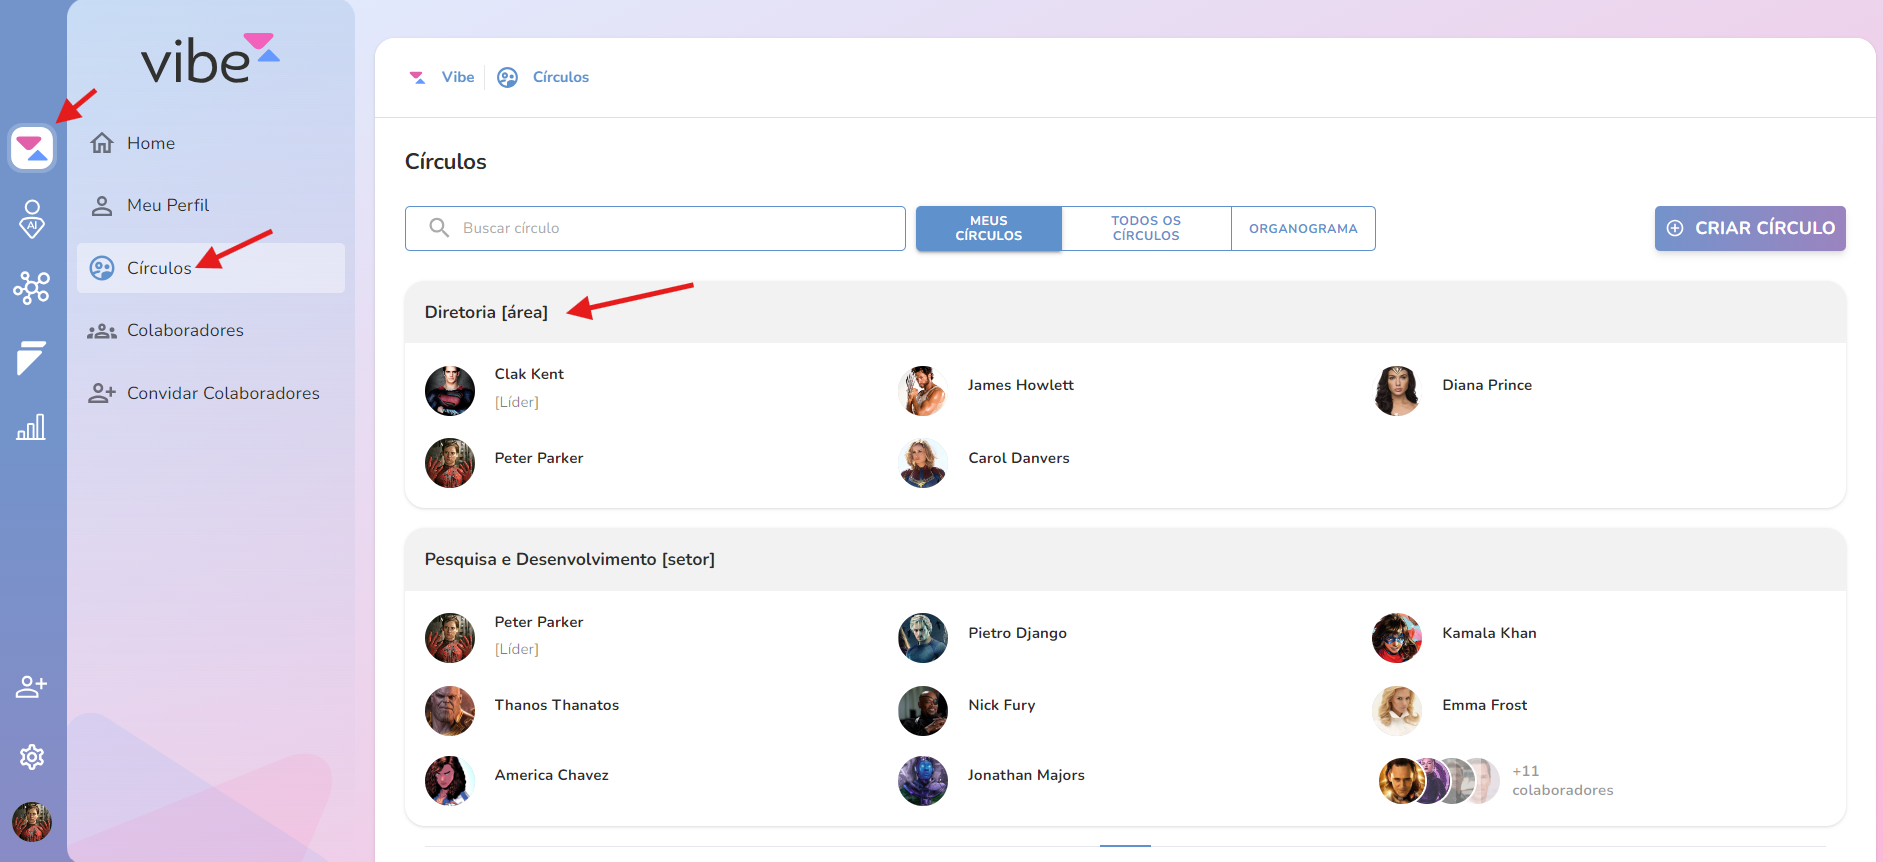Click the name James Howlett
Screen dimensions: 1883x862
(x=1021, y=385)
